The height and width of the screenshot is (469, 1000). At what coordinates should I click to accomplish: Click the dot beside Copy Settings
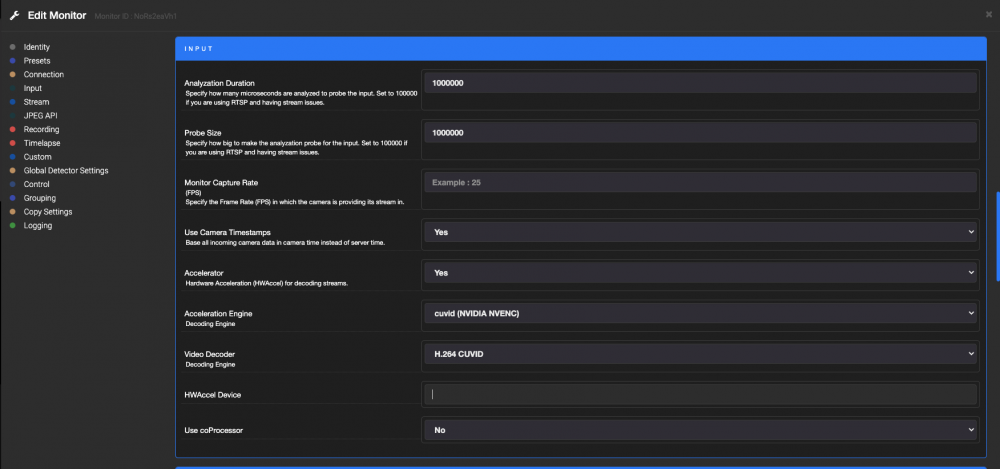click(13, 212)
